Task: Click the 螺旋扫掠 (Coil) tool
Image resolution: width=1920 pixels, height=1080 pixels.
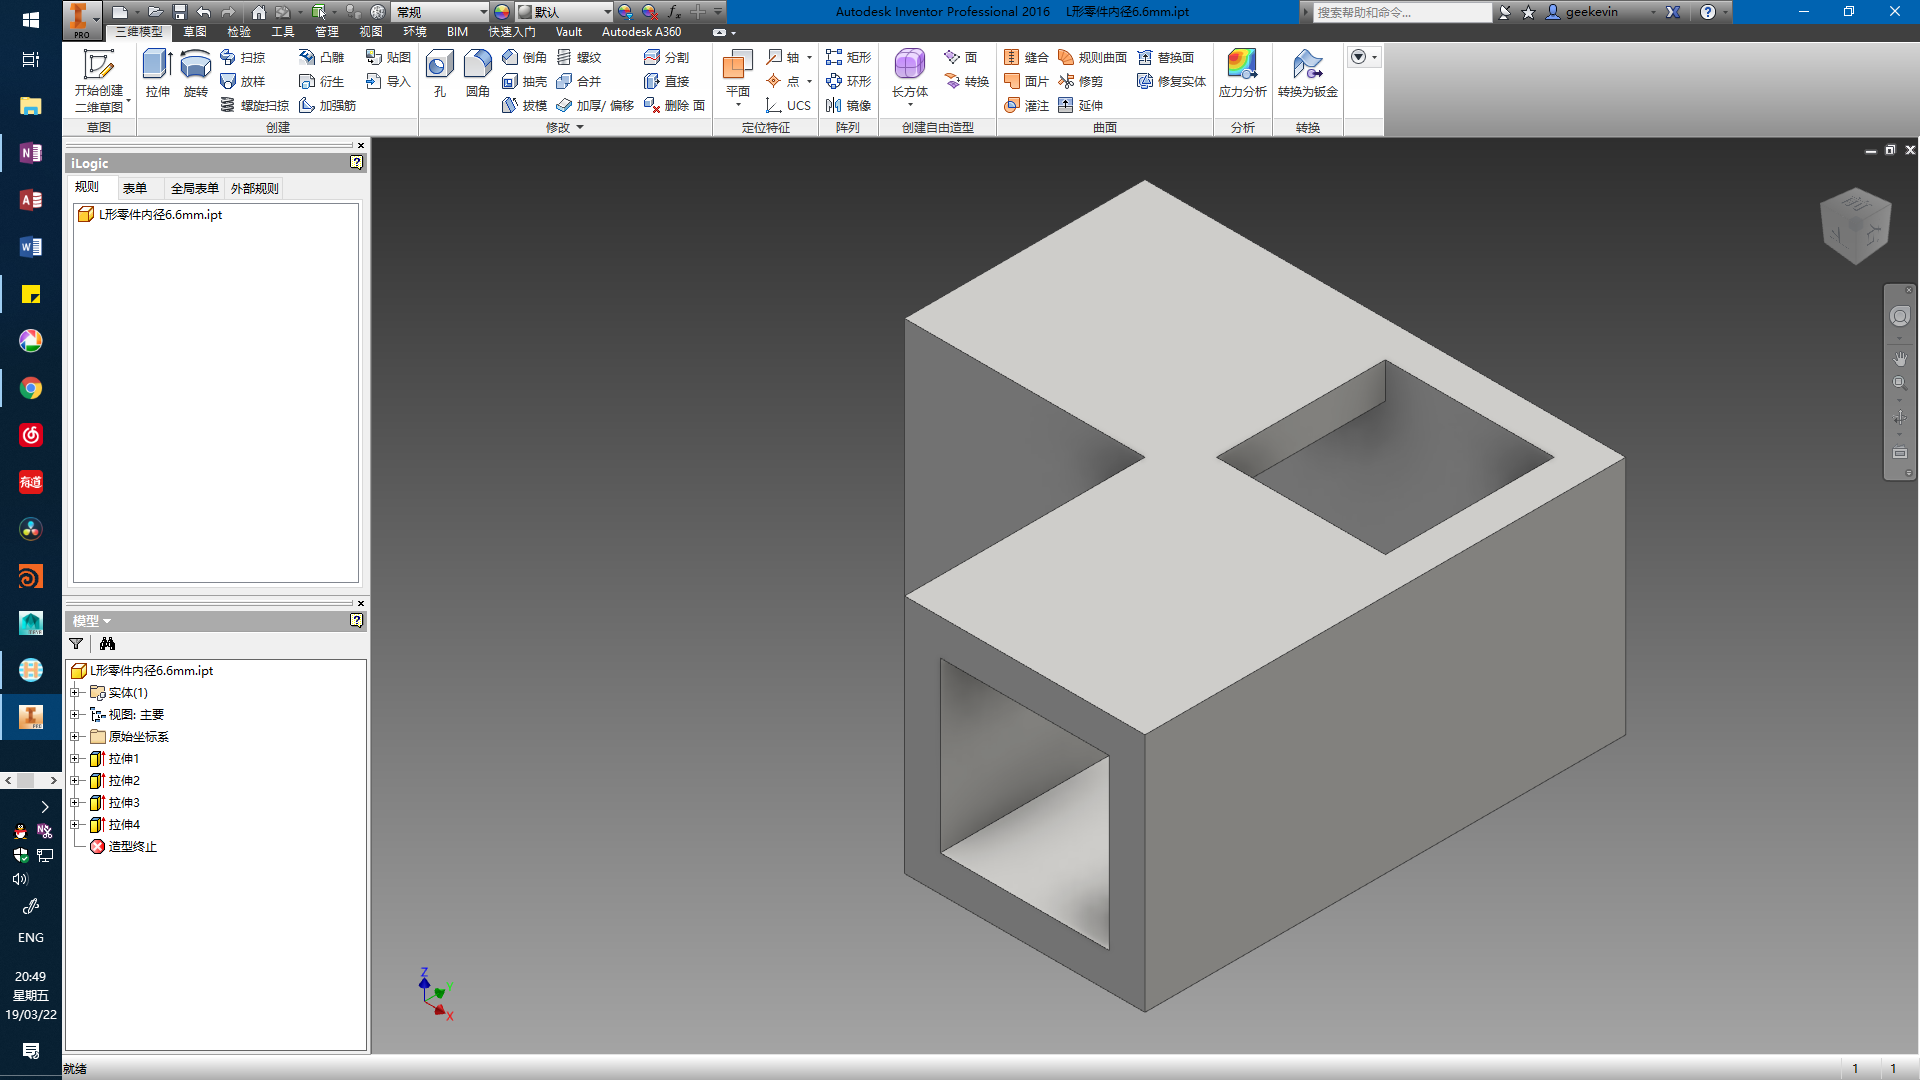Action: pos(255,105)
